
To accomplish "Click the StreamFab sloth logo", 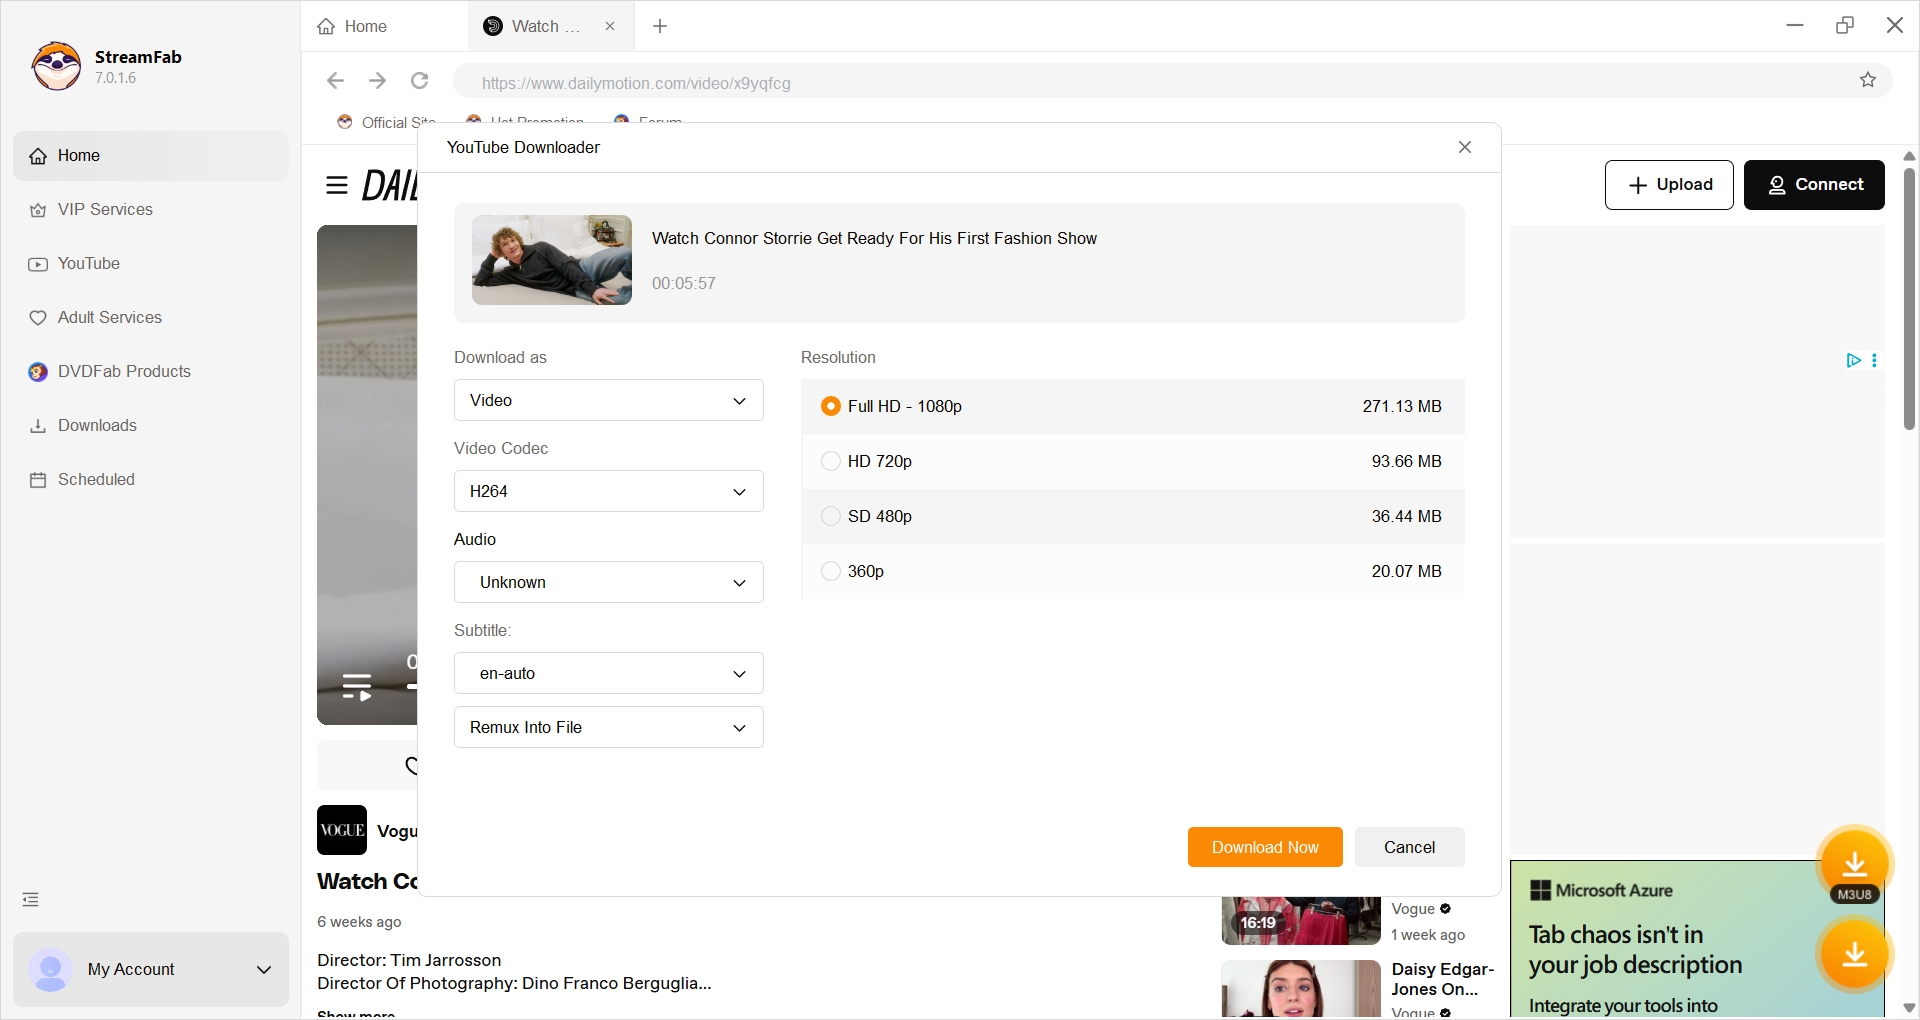I will [x=55, y=66].
